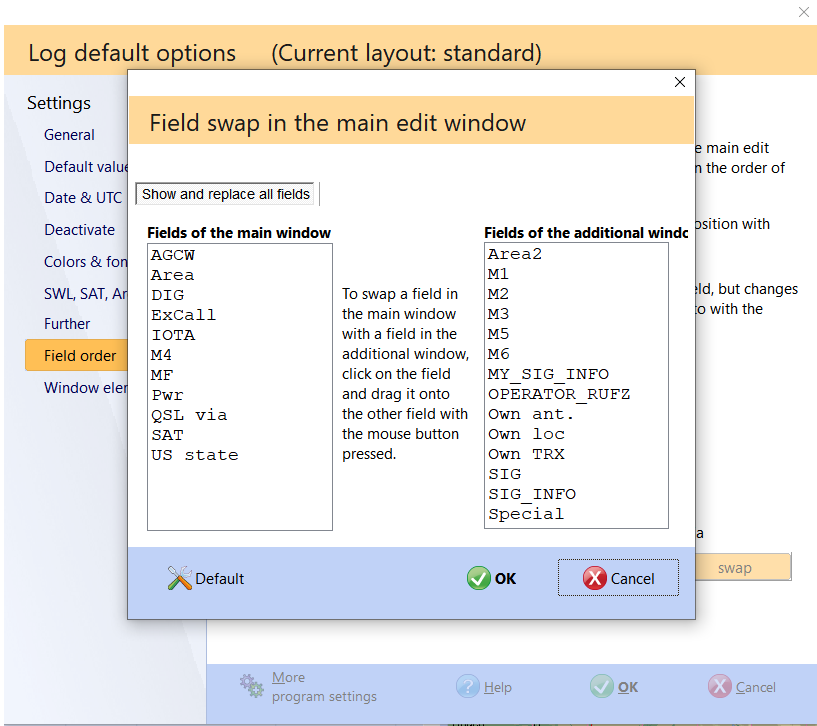The height and width of the screenshot is (726, 817).
Task: Click the swap button in background window
Action: tap(742, 567)
